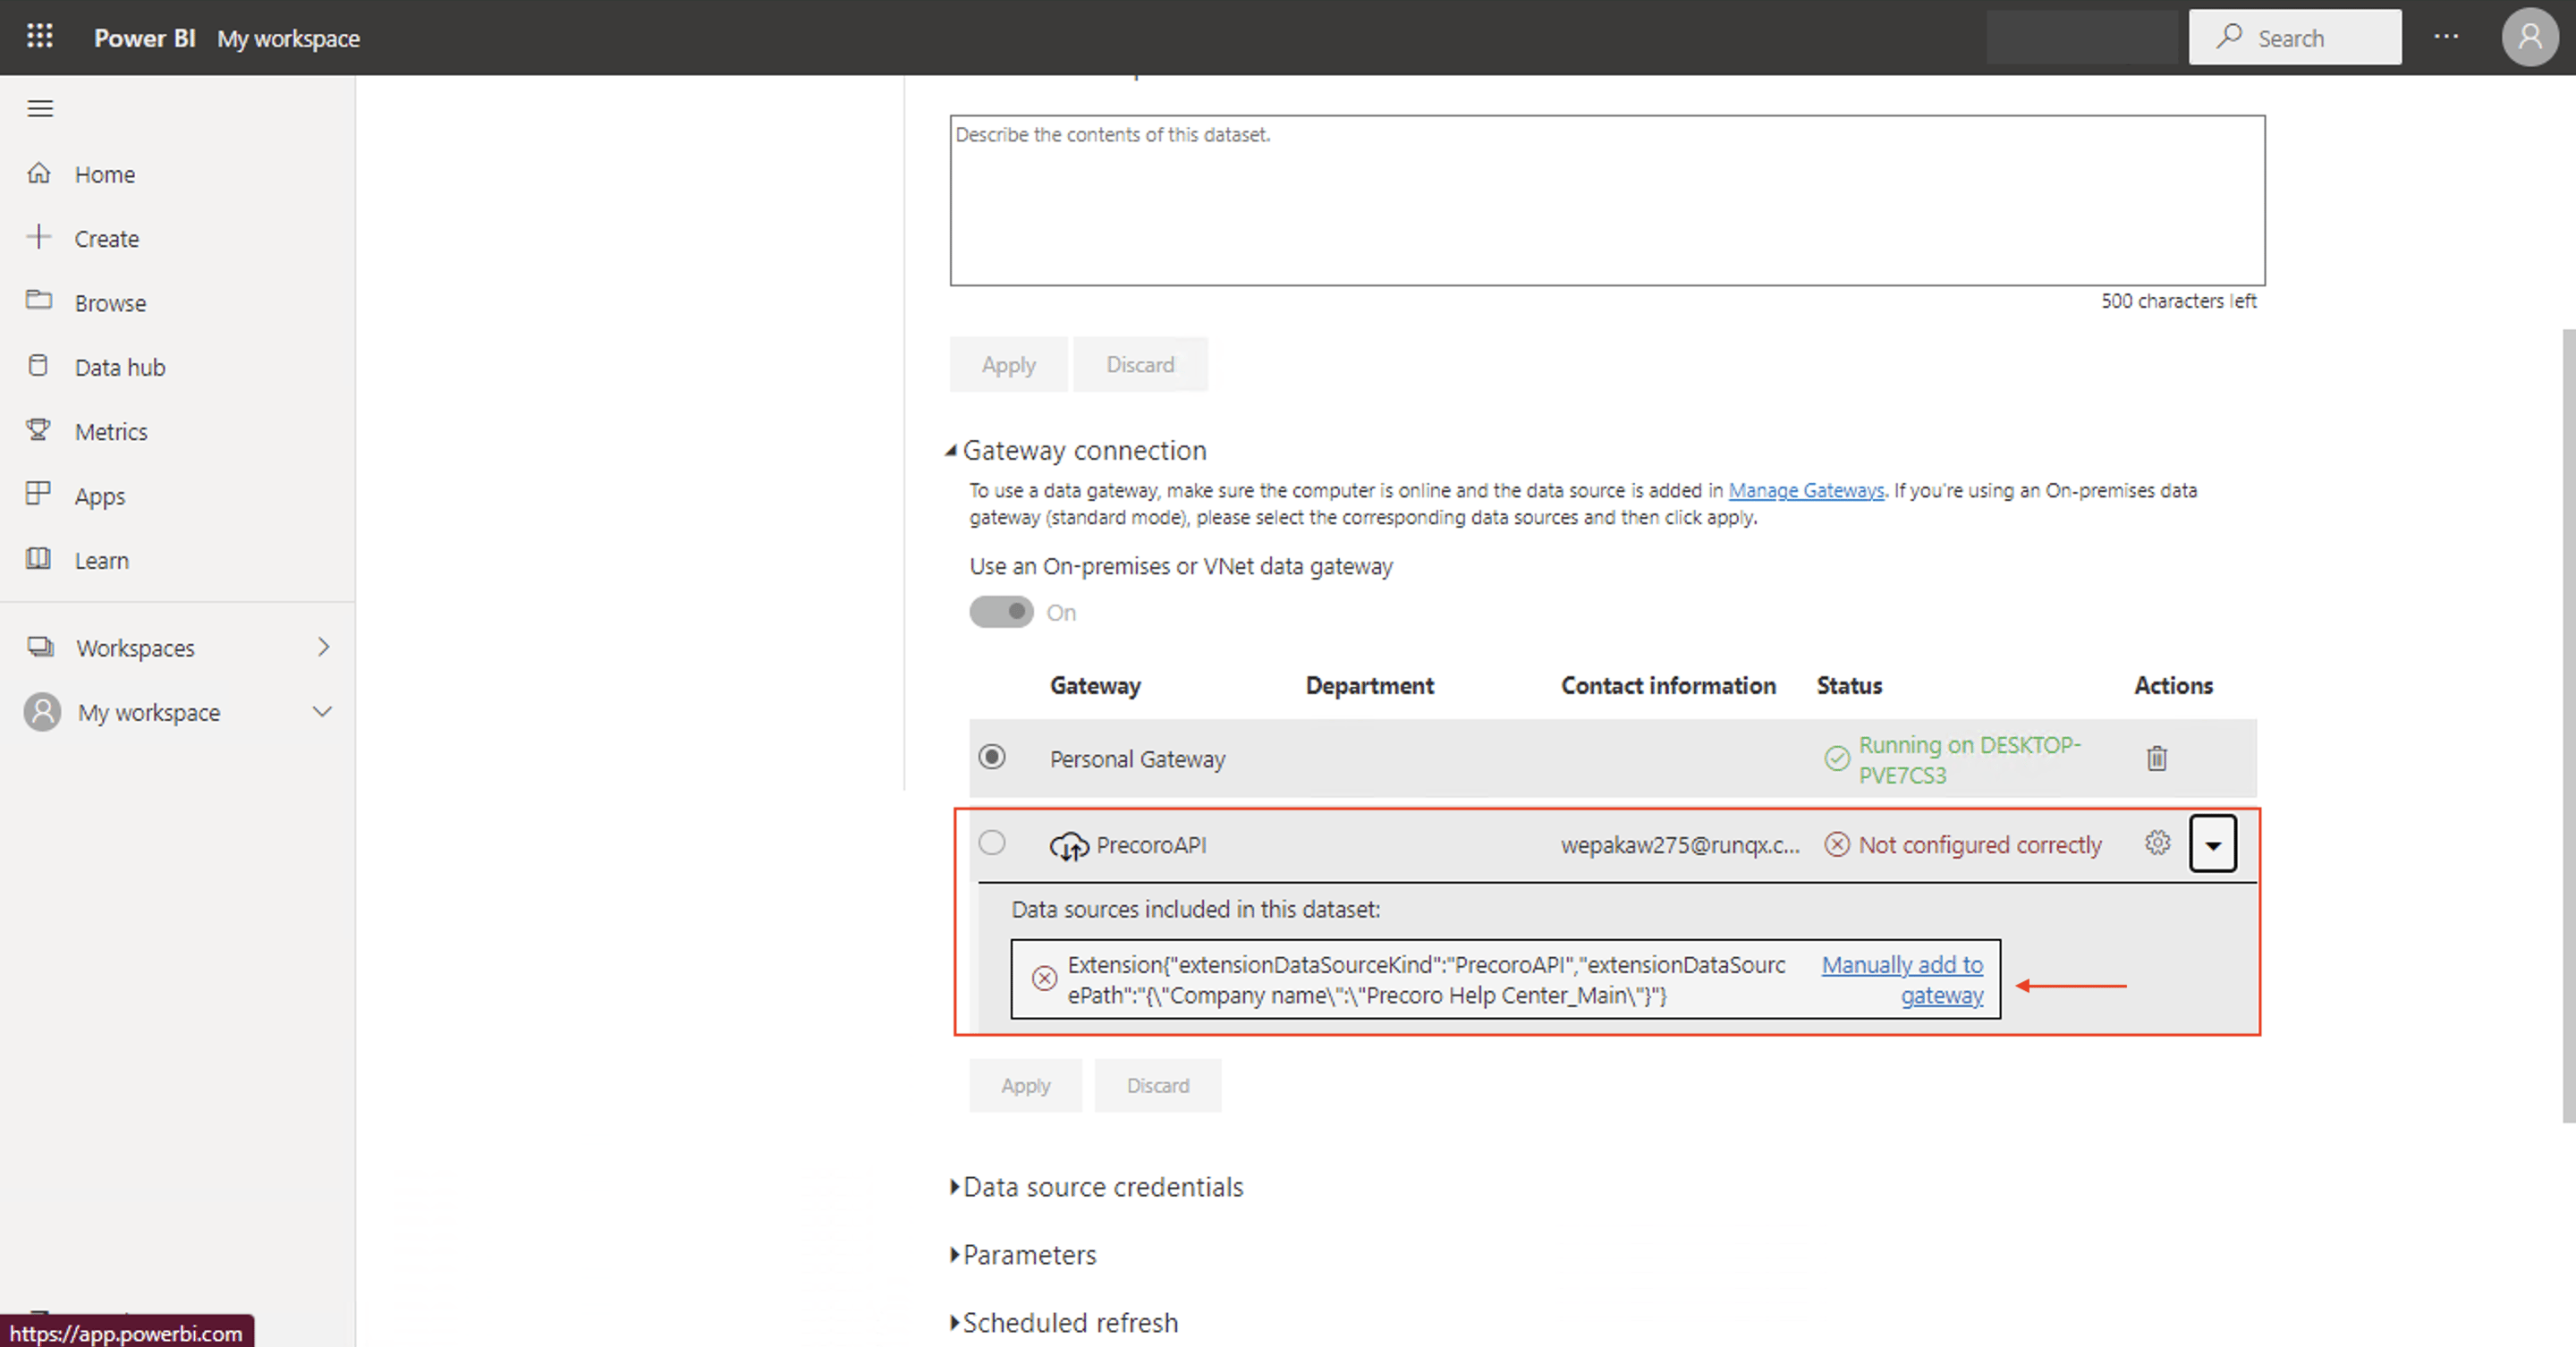Click 'Contact information' column header
Viewport: 2576px width, 1347px height.
tap(1668, 685)
